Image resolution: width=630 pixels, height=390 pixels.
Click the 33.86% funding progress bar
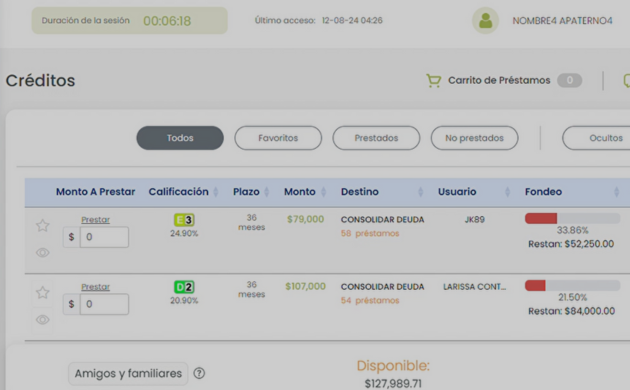pos(573,218)
